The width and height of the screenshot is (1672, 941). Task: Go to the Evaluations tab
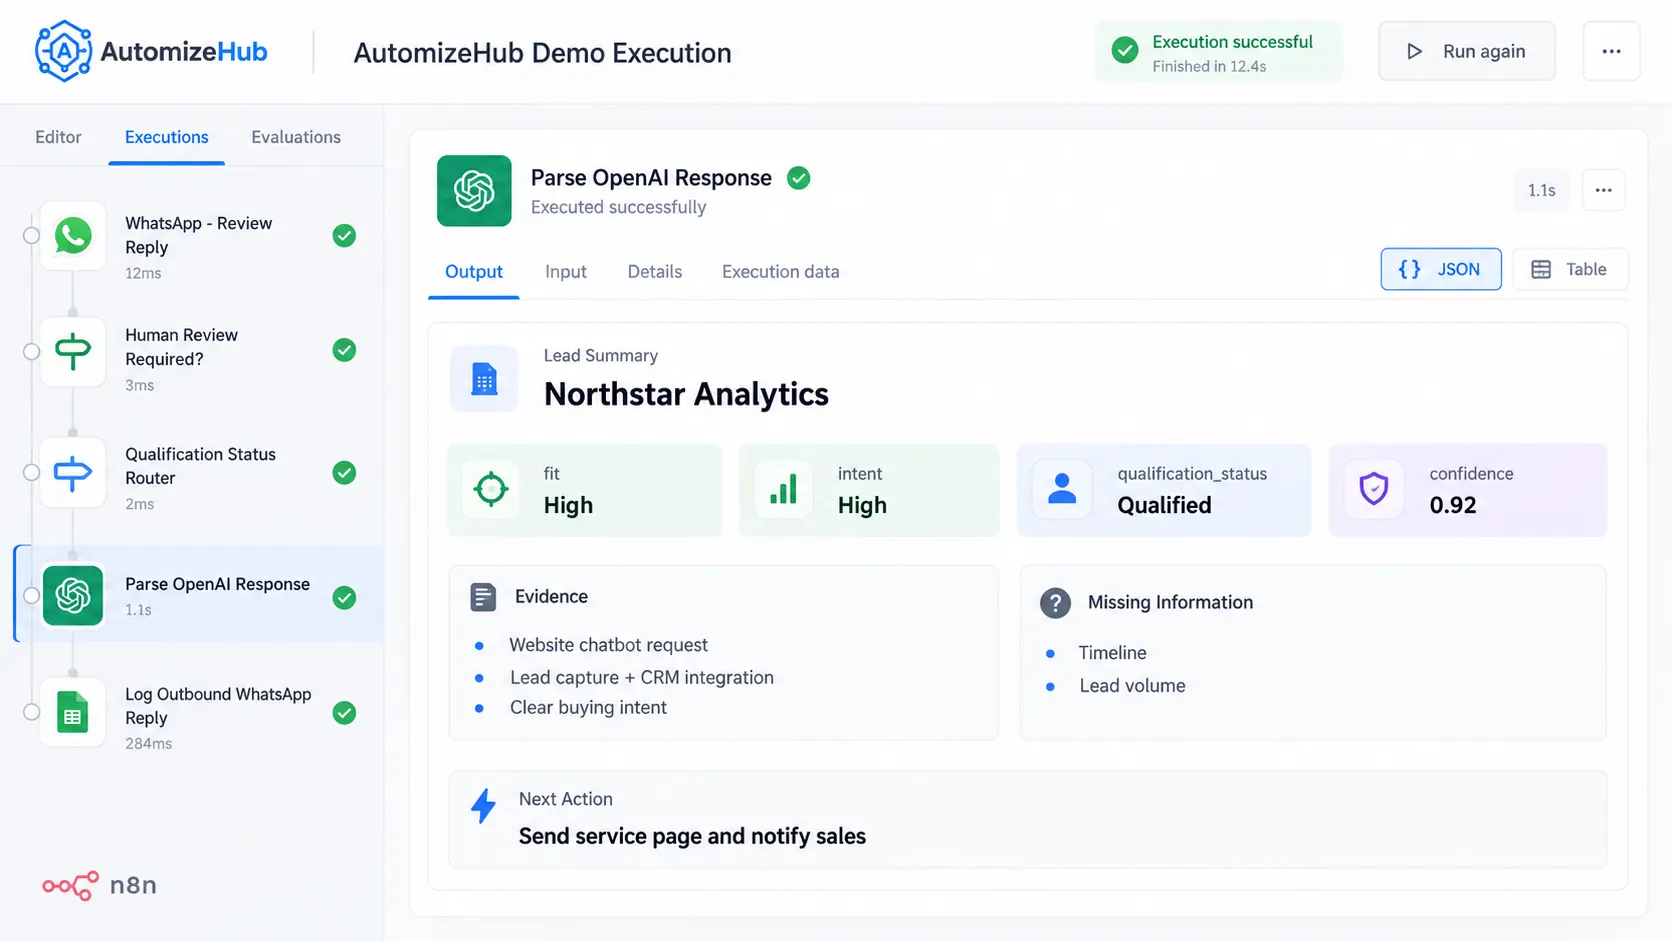point(296,137)
